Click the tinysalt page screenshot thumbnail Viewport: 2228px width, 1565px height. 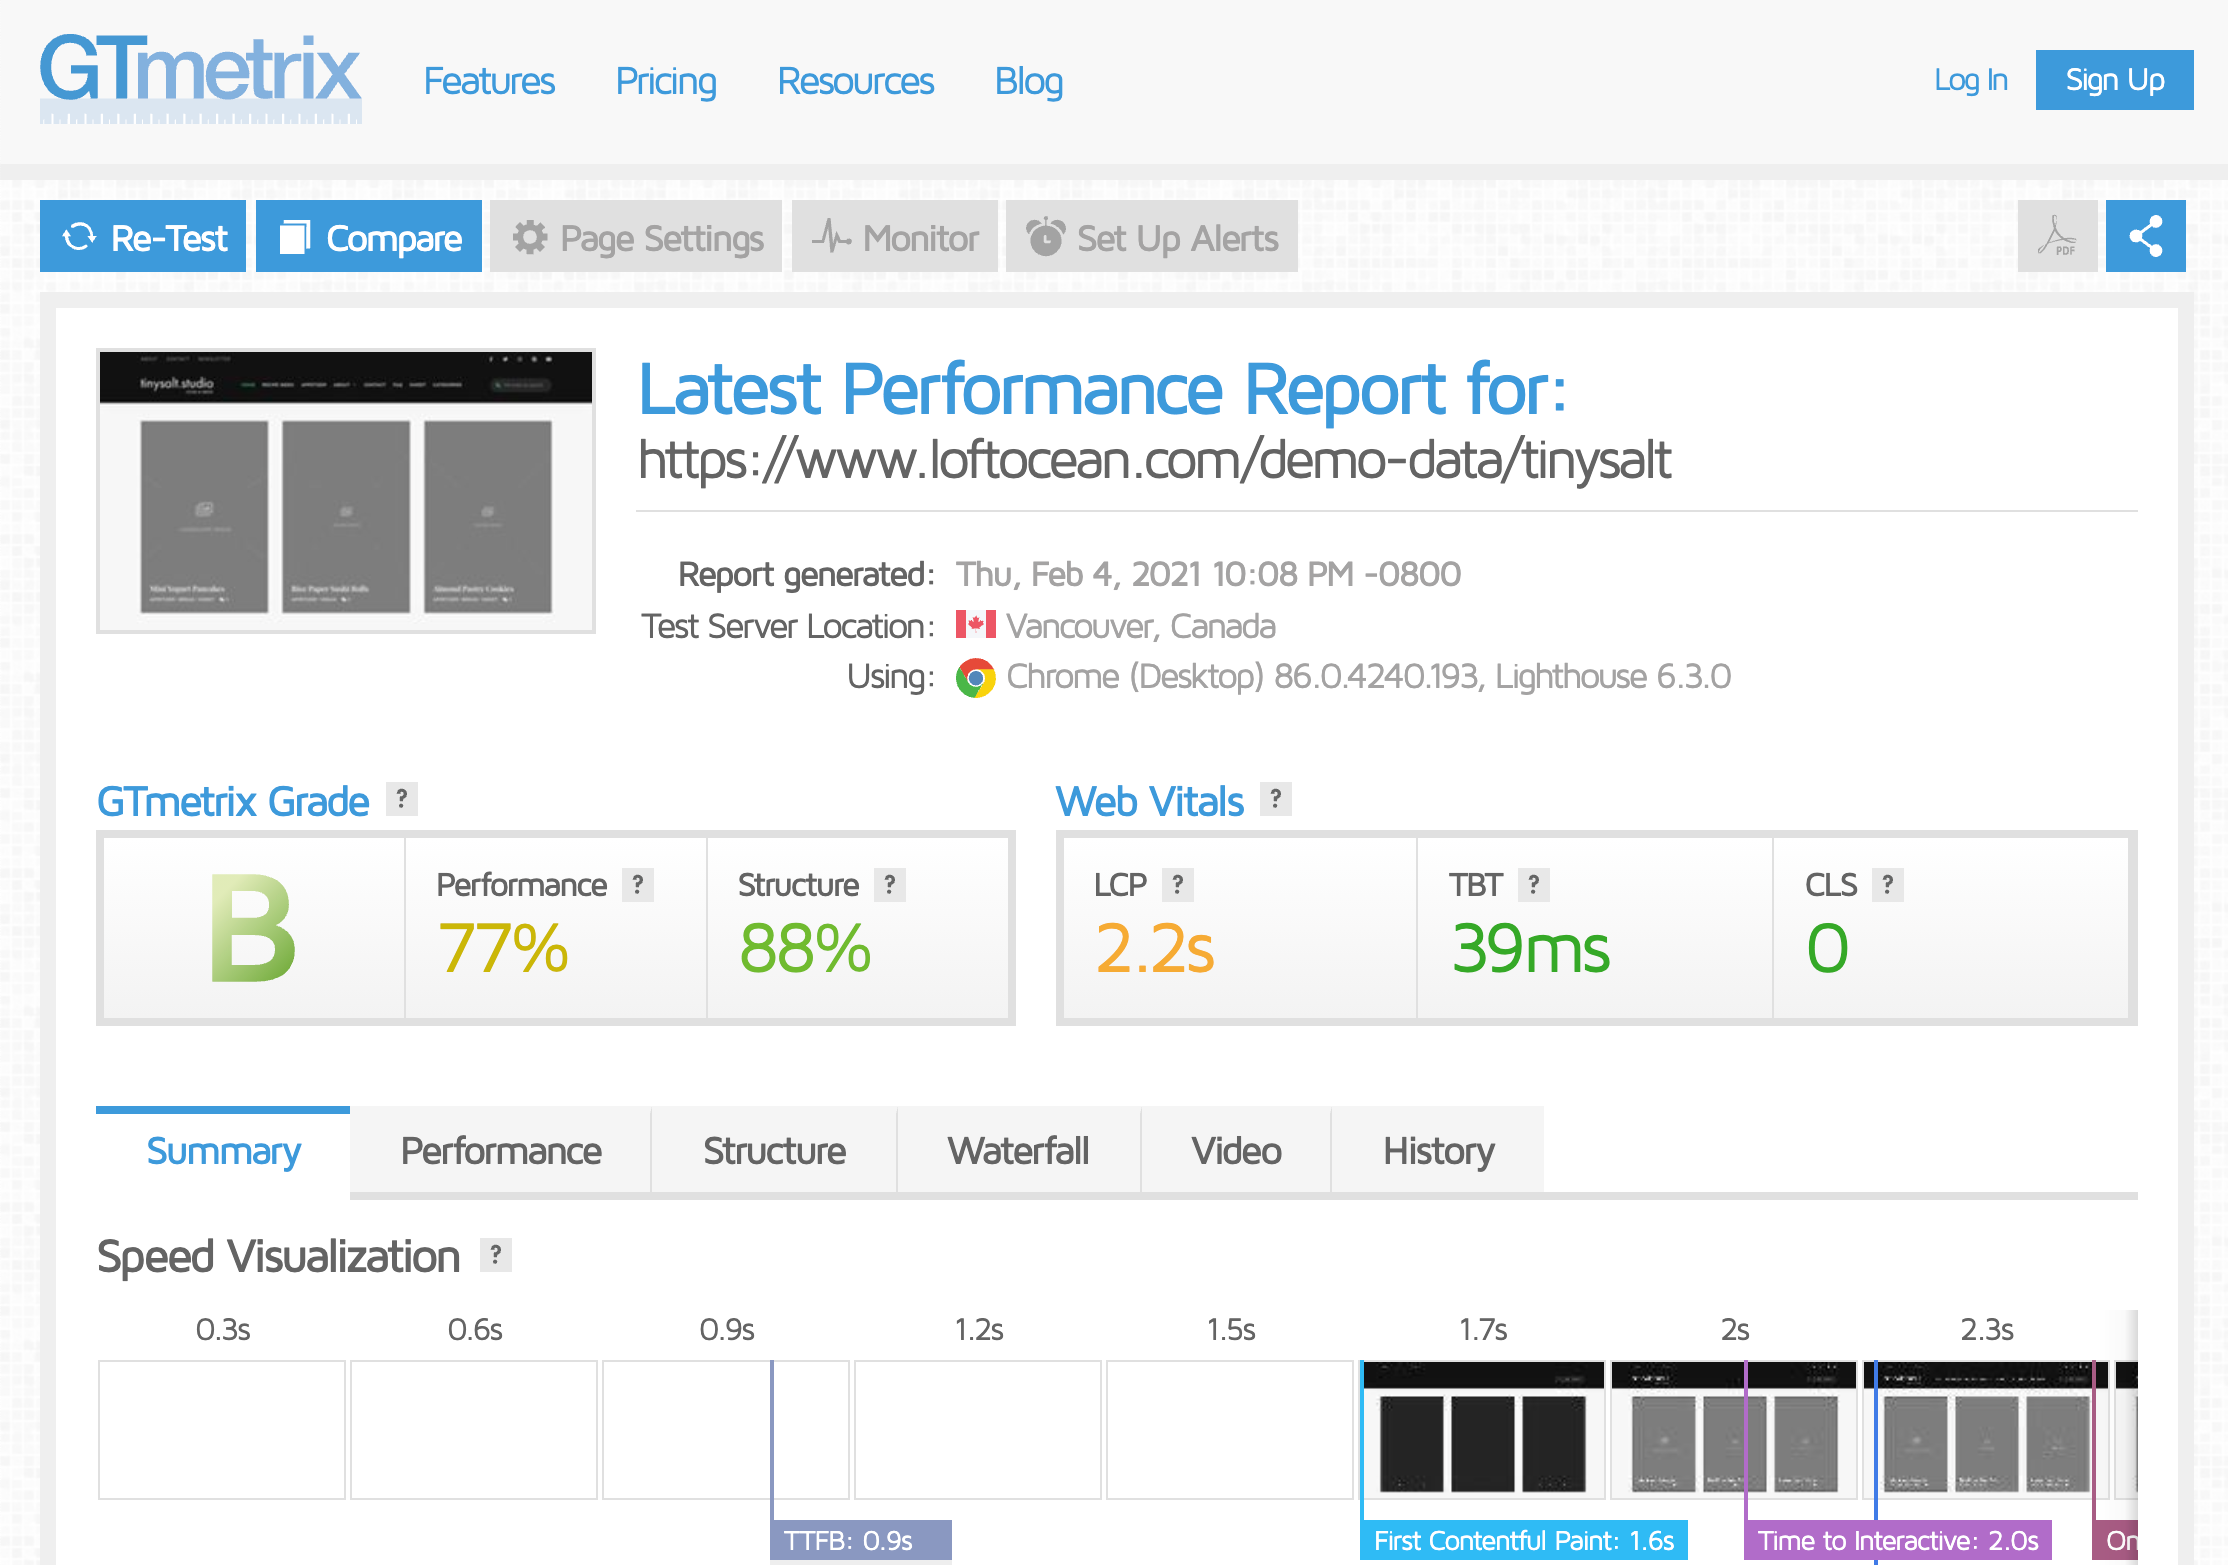pos(346,491)
